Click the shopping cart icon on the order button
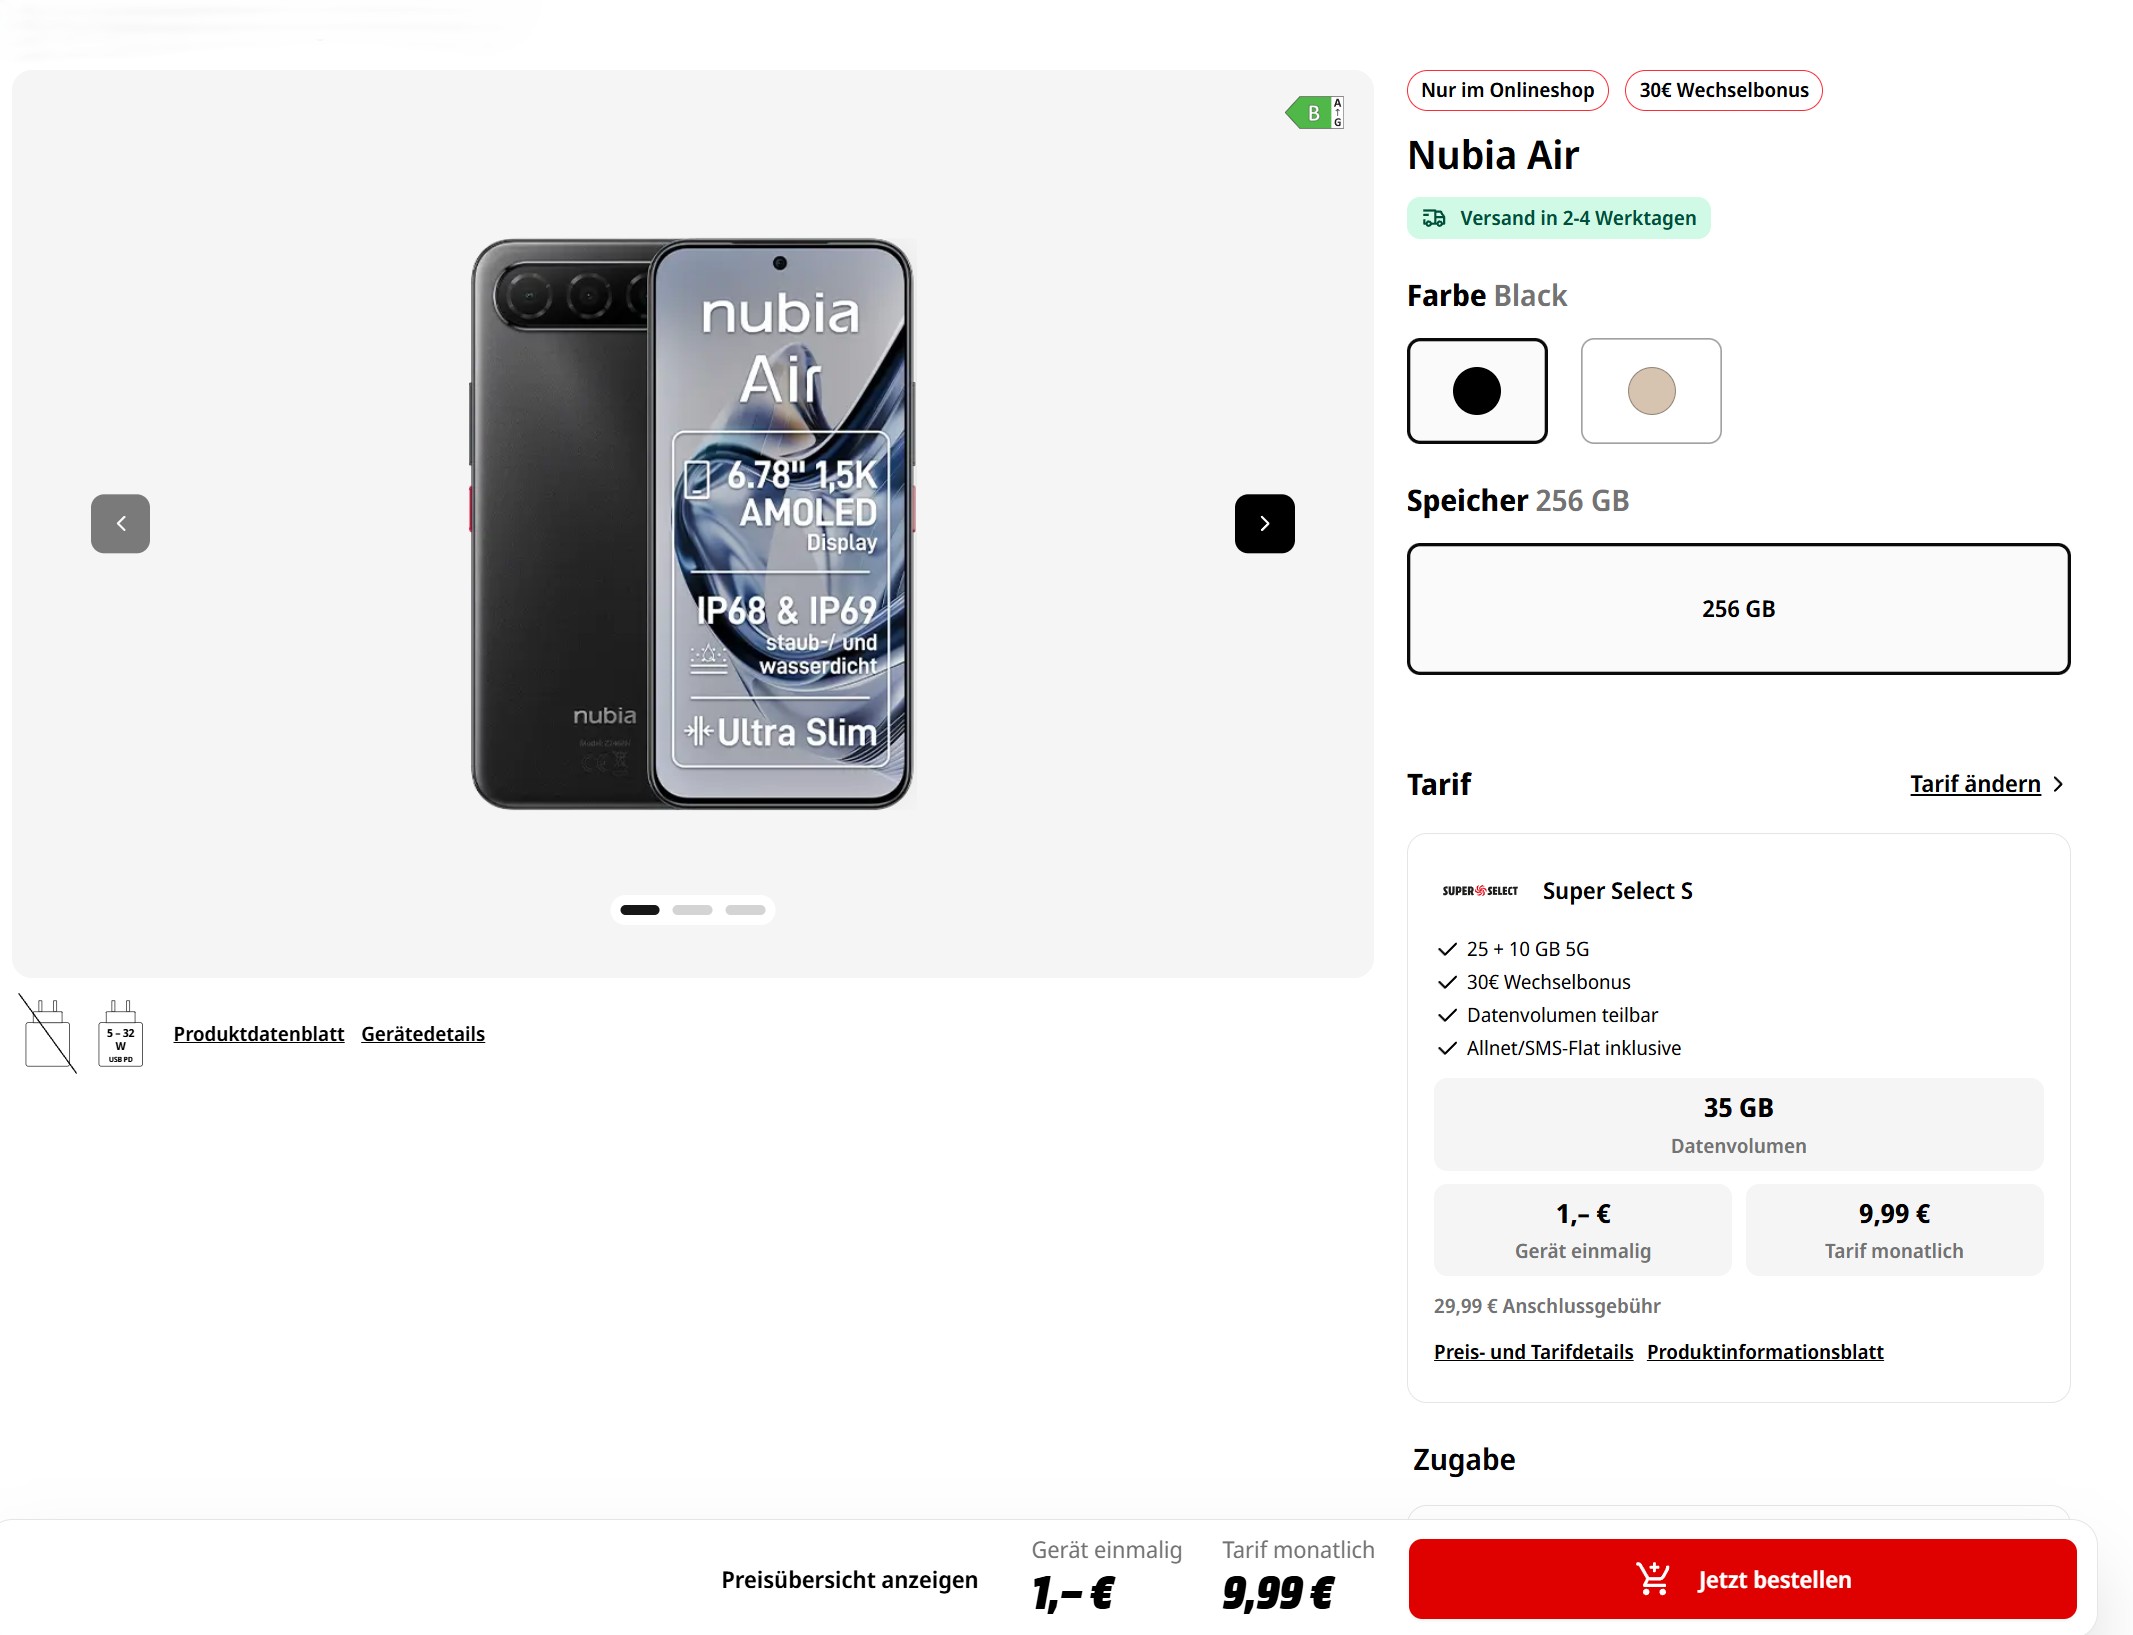Image resolution: width=2133 pixels, height=1635 pixels. [x=1652, y=1579]
